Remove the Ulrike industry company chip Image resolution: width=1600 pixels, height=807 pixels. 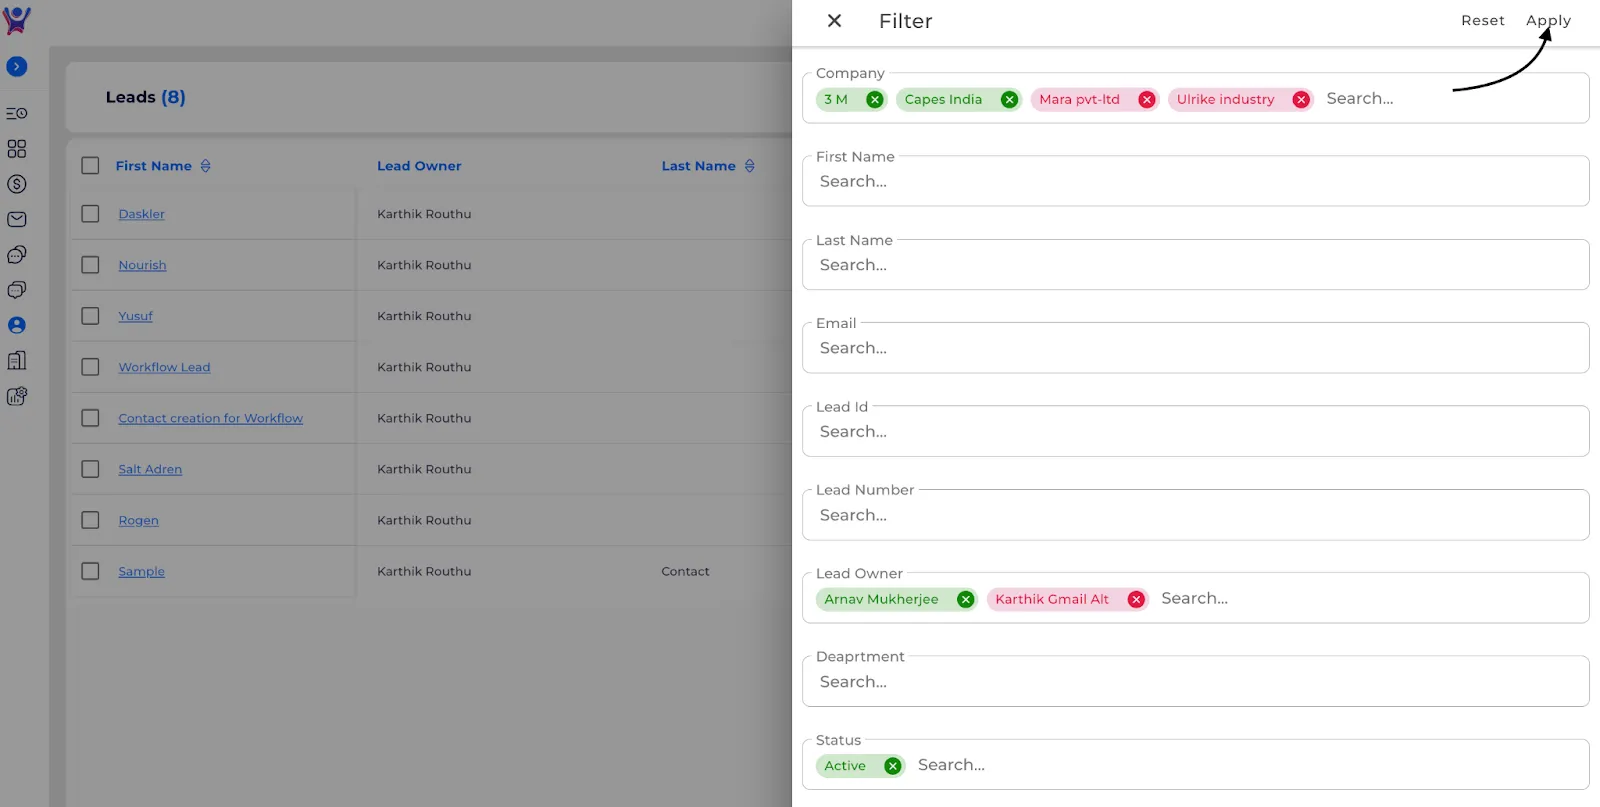(1301, 99)
